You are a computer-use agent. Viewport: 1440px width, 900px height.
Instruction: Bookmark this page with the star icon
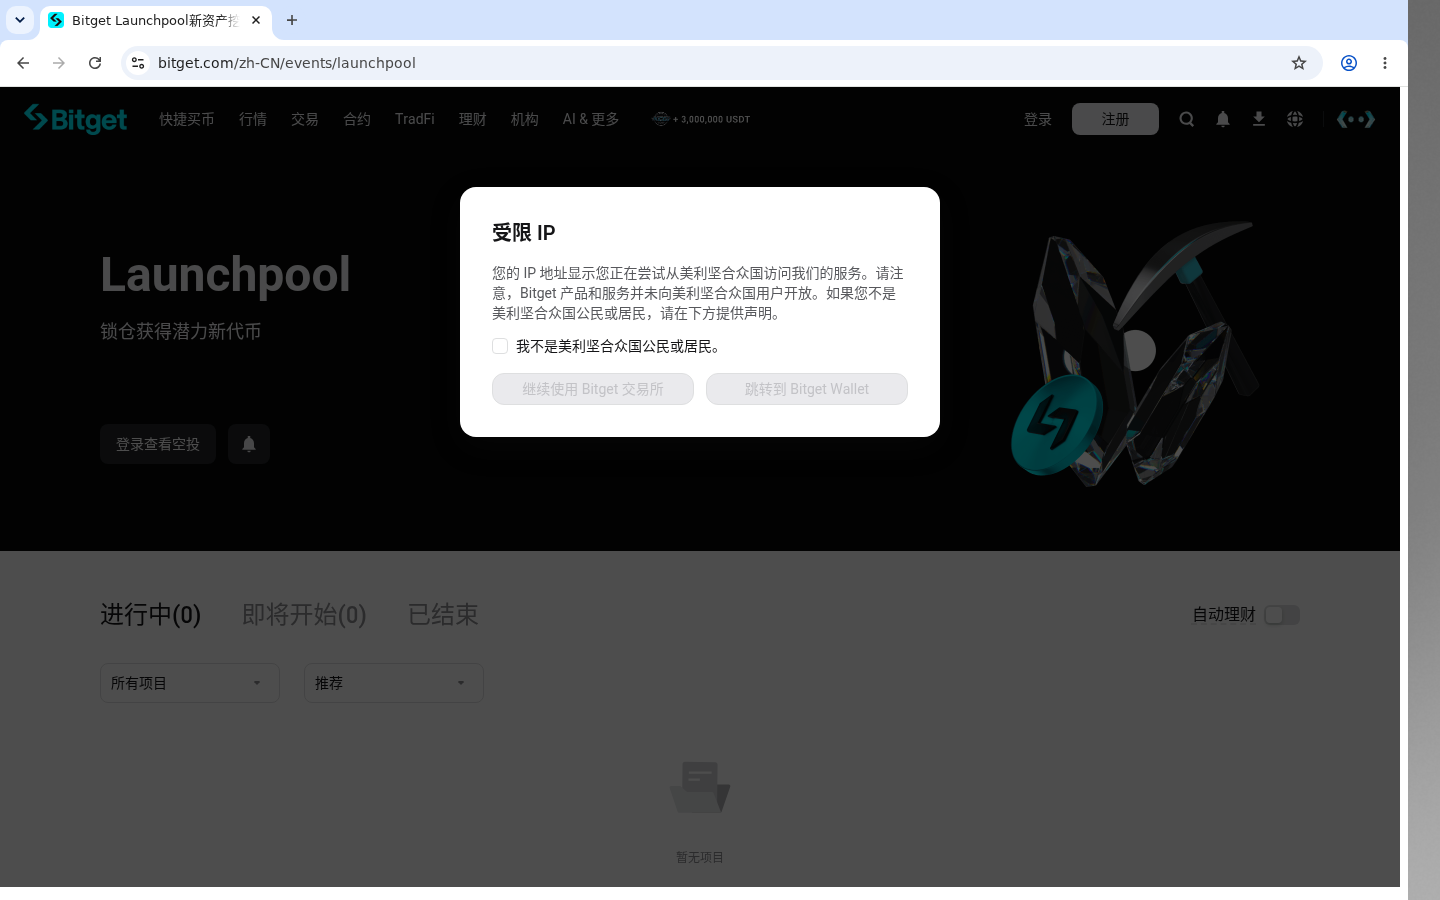click(1299, 63)
